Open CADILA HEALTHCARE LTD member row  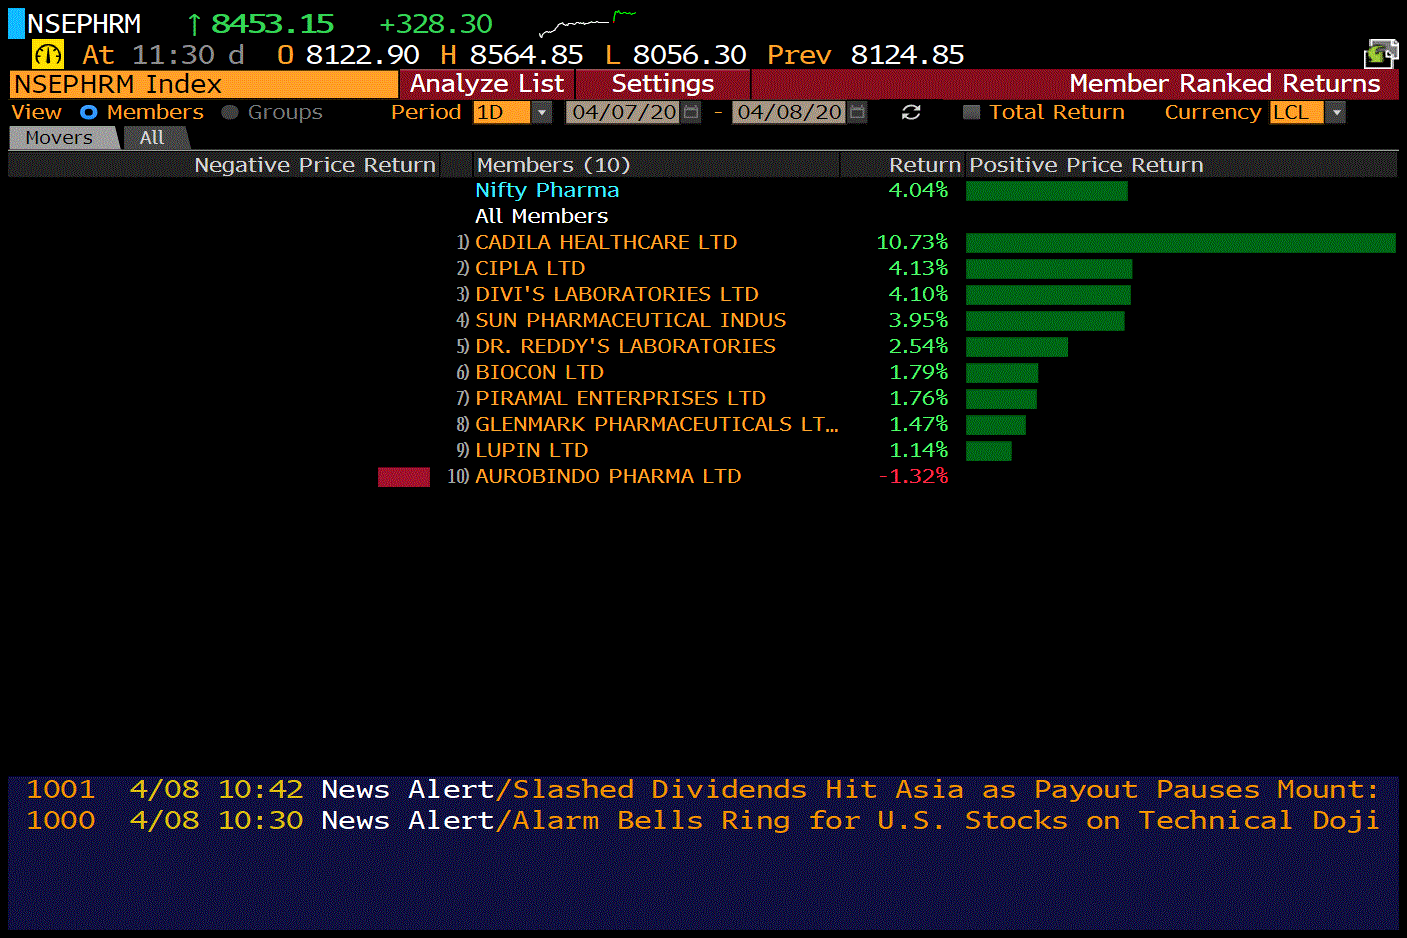coord(605,242)
